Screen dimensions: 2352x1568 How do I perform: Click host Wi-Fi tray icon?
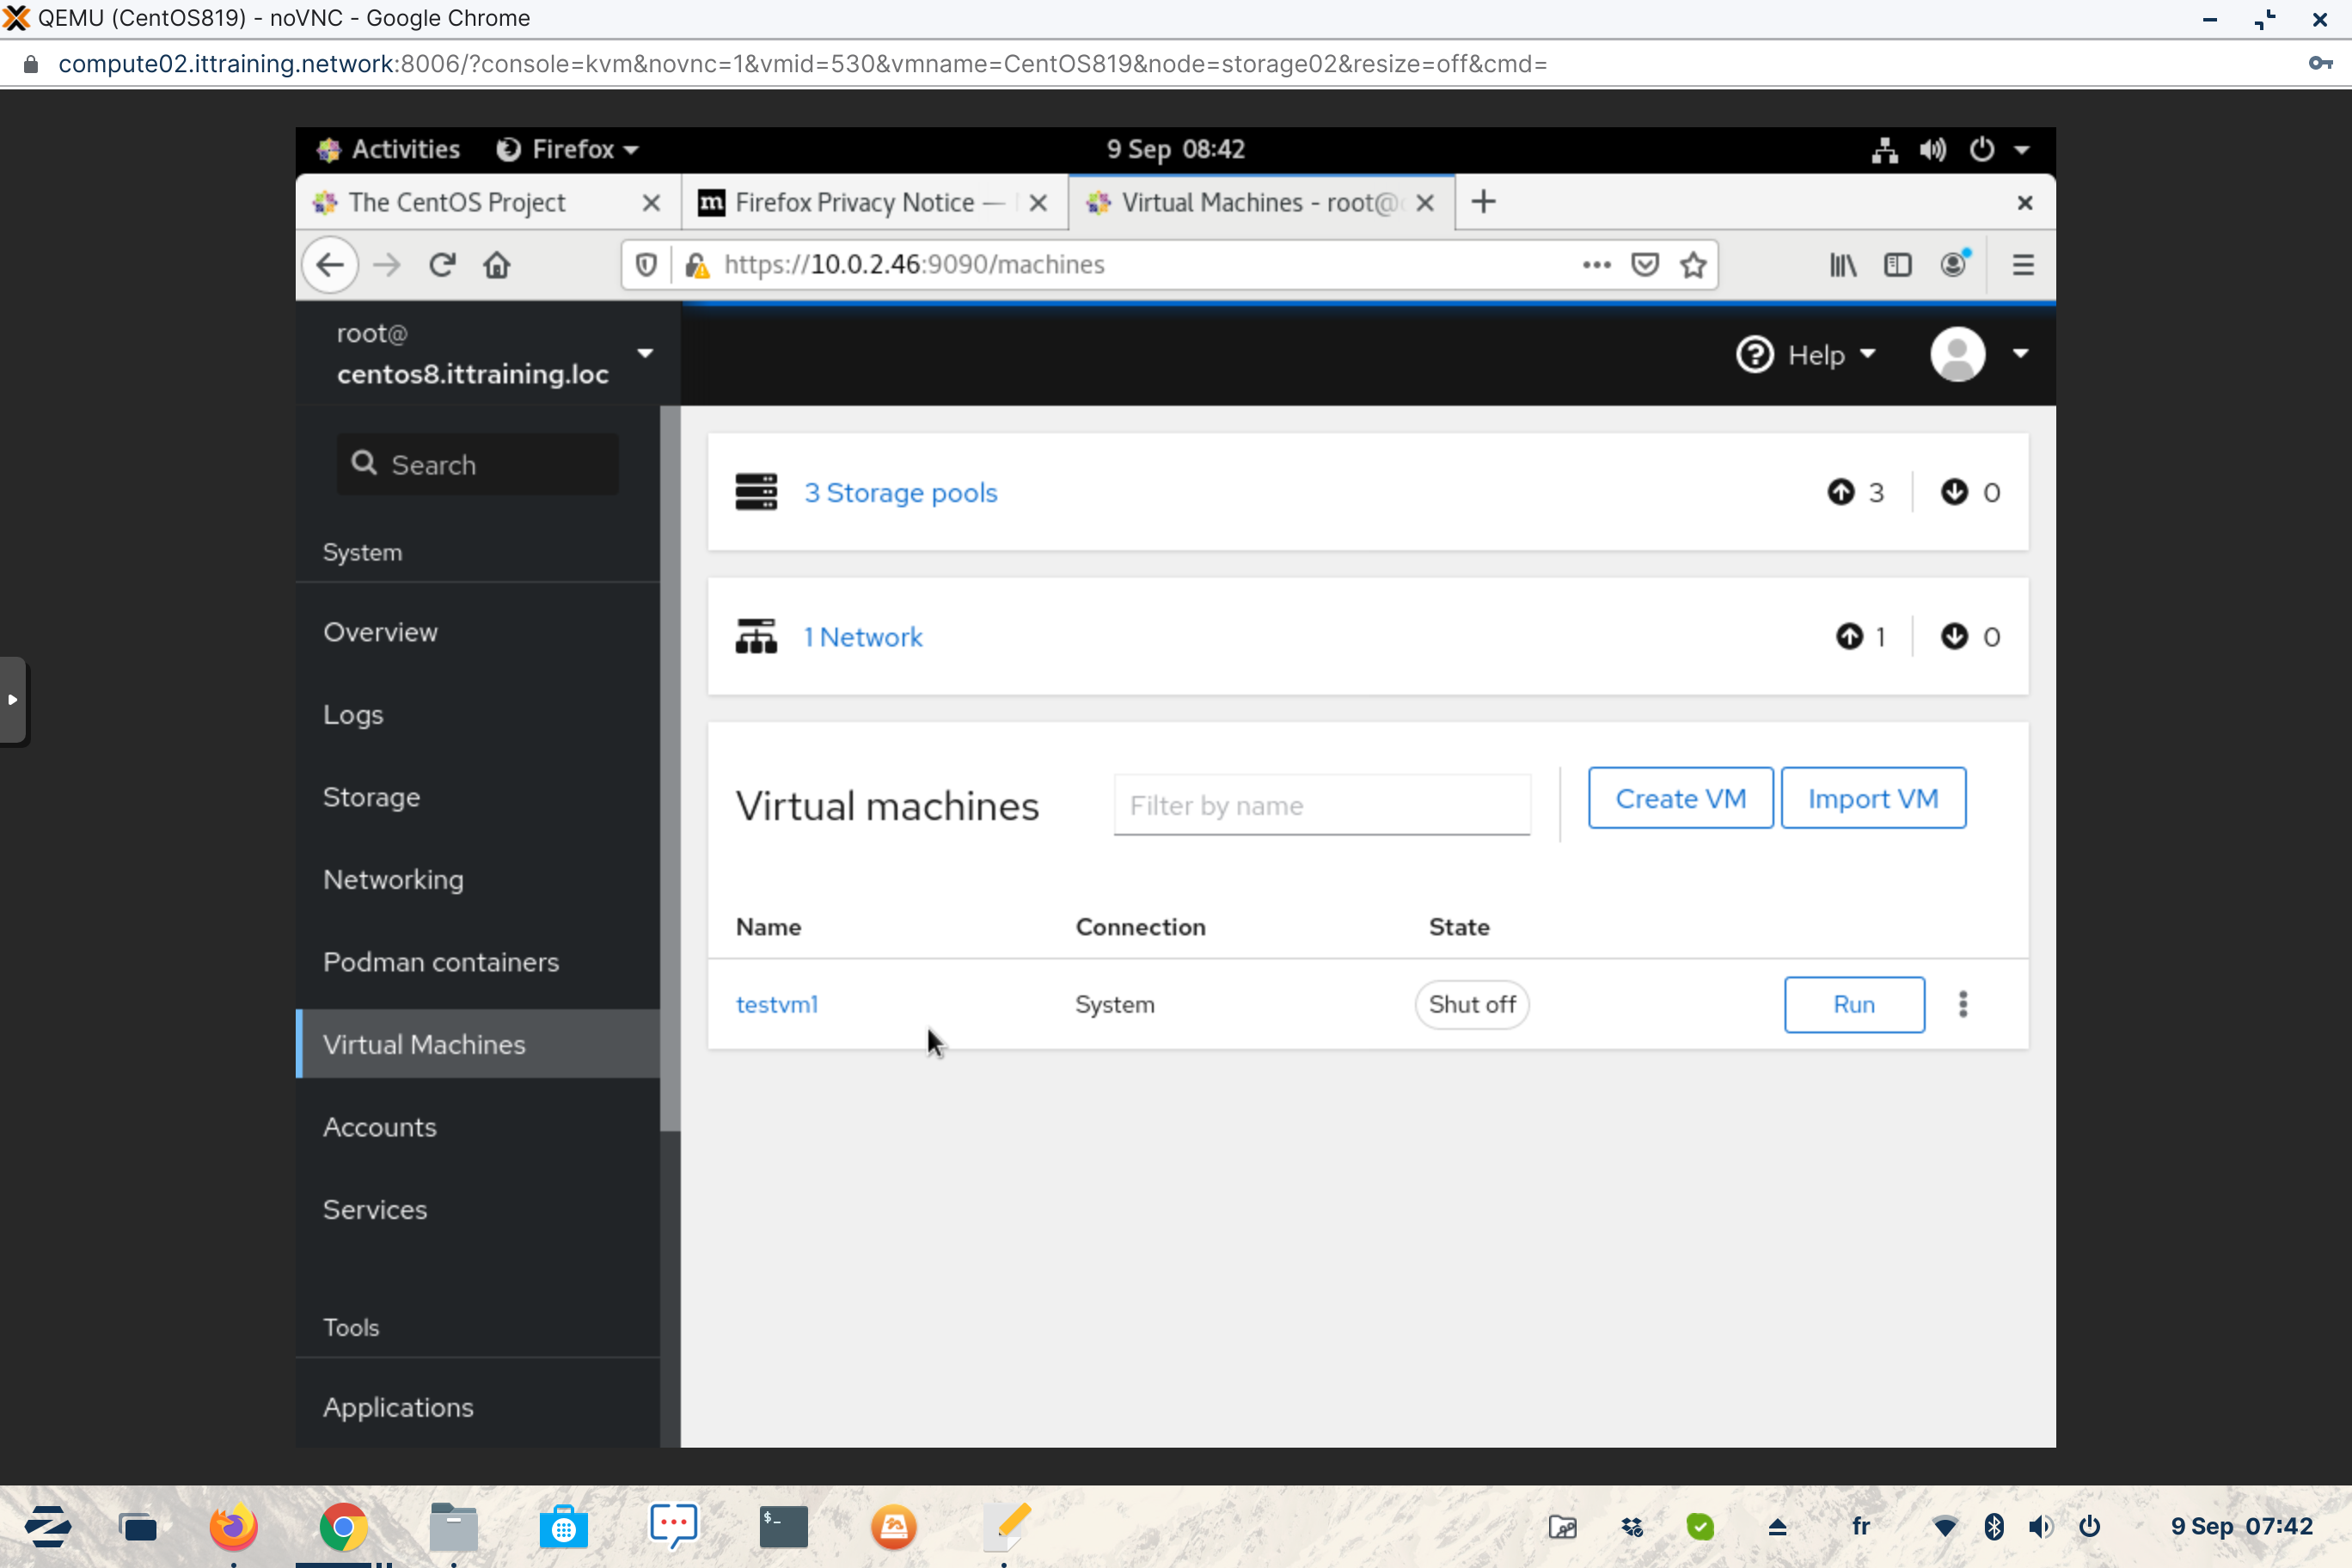pyautogui.click(x=1945, y=1527)
